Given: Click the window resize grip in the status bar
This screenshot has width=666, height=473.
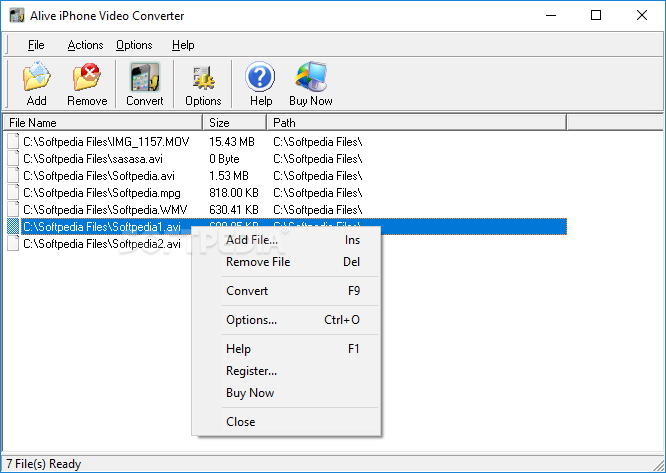Looking at the screenshot, I should tap(659, 464).
